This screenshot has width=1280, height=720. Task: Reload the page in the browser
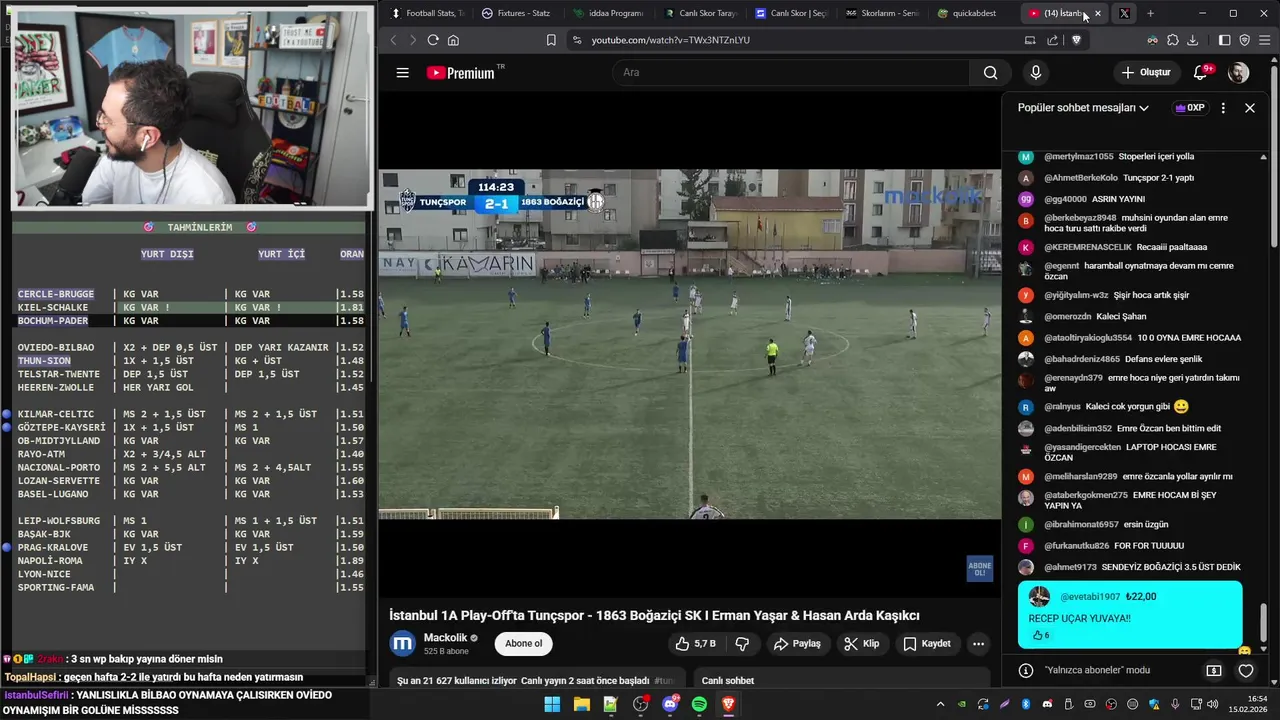tap(433, 40)
